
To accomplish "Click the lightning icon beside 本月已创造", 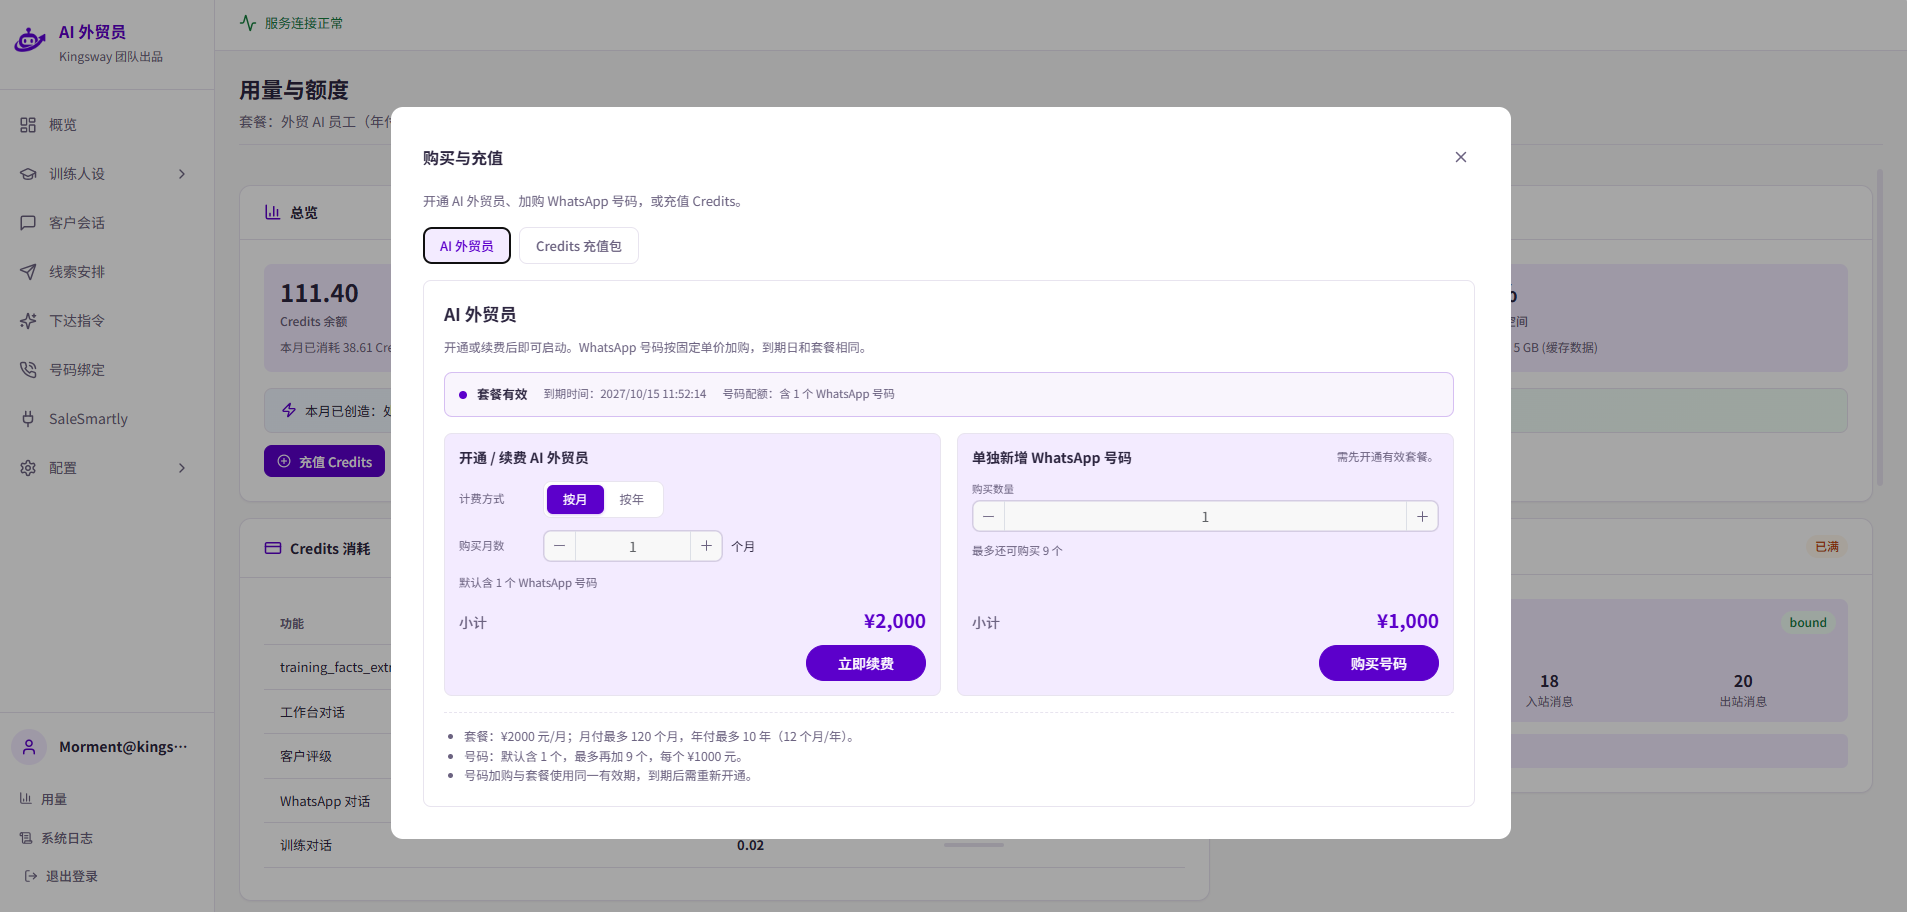I will [289, 410].
